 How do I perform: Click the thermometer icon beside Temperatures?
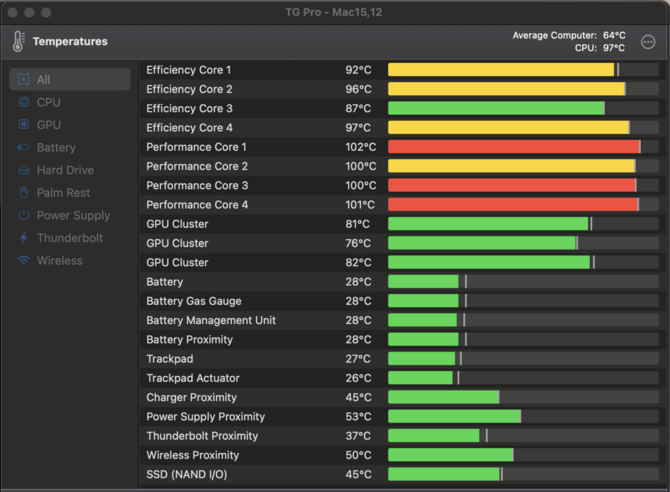coord(18,41)
